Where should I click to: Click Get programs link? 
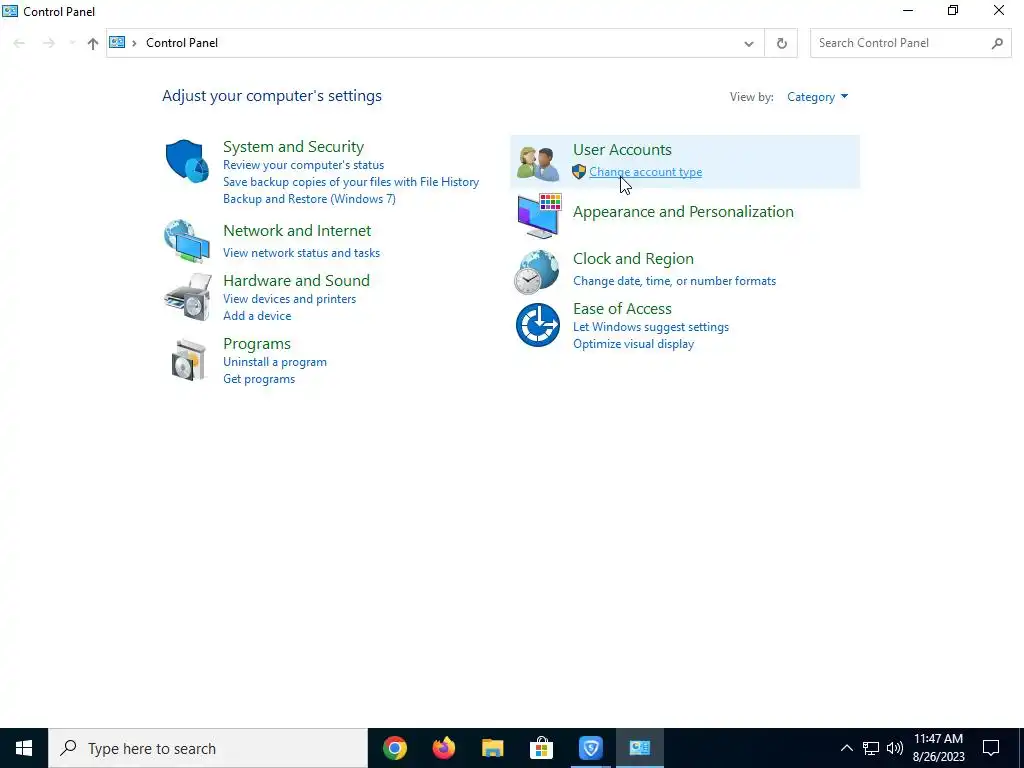click(259, 379)
